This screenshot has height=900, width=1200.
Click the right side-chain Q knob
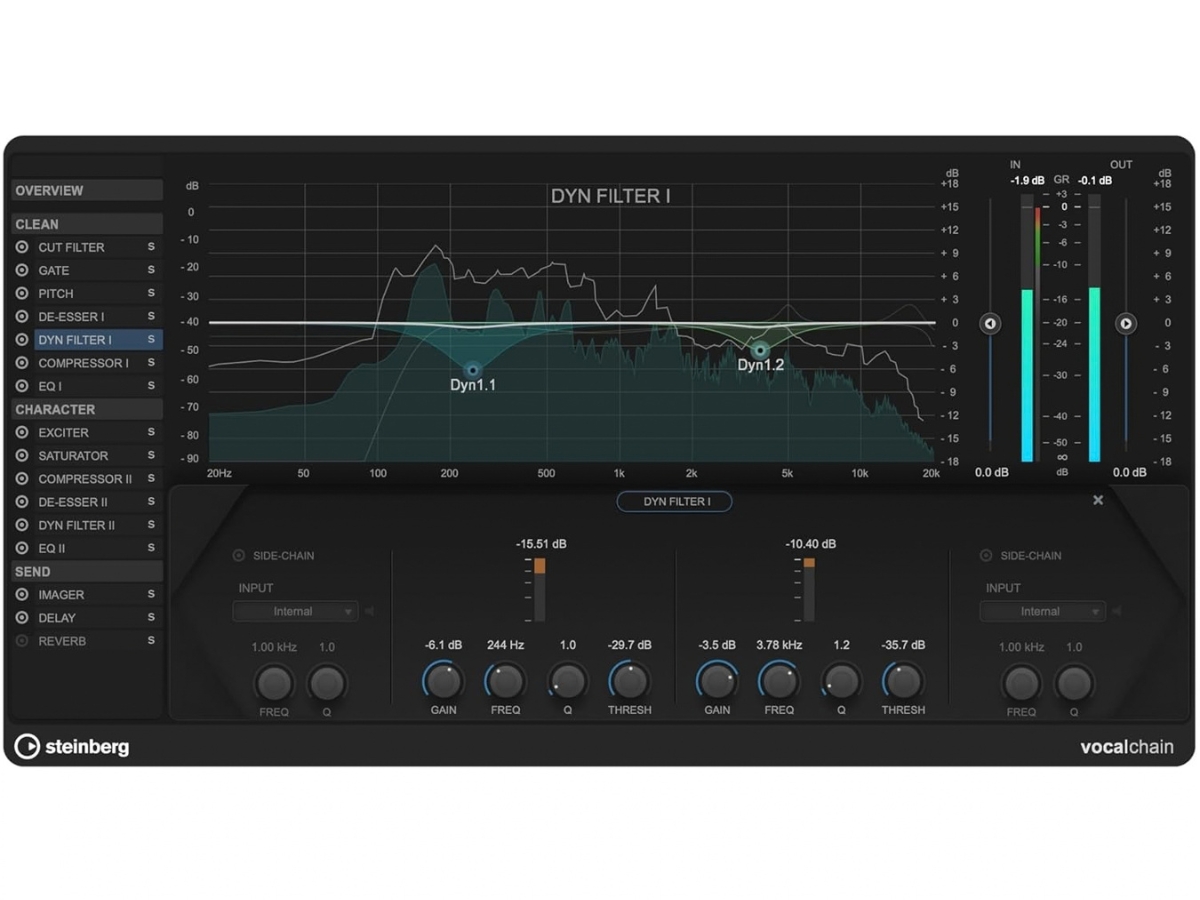click(x=1074, y=683)
